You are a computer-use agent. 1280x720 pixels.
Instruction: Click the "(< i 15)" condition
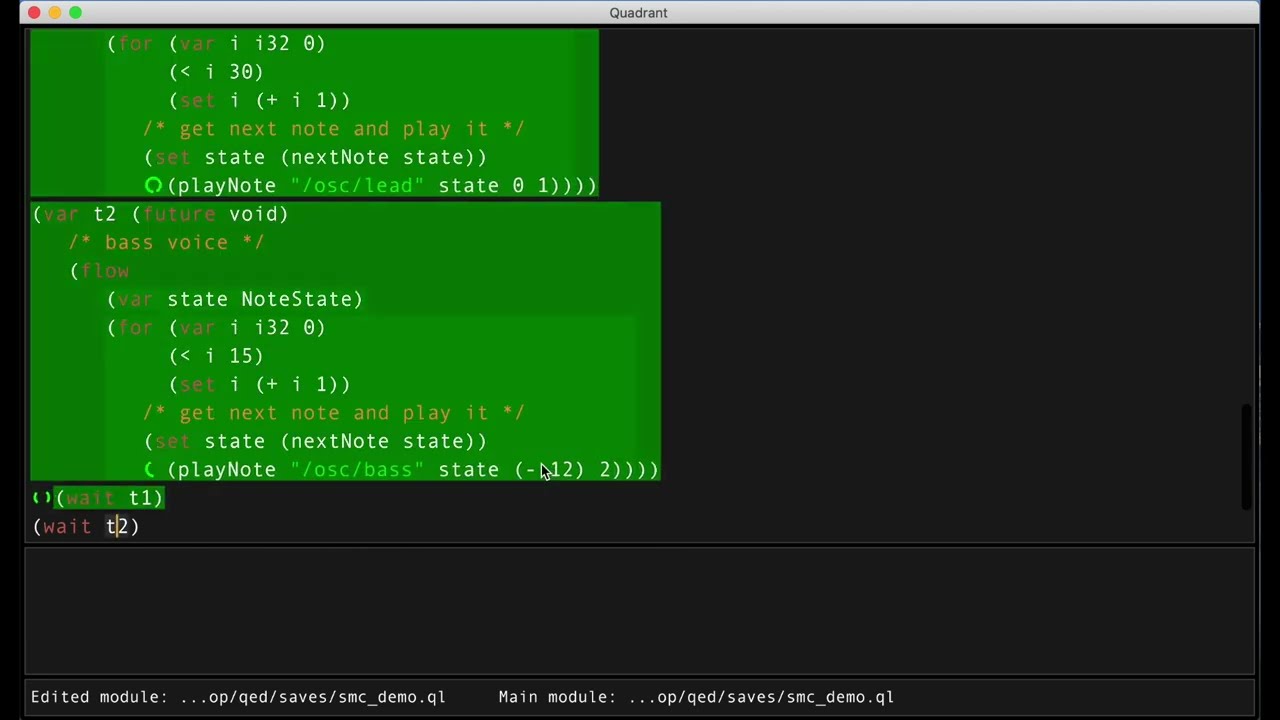tap(217, 356)
